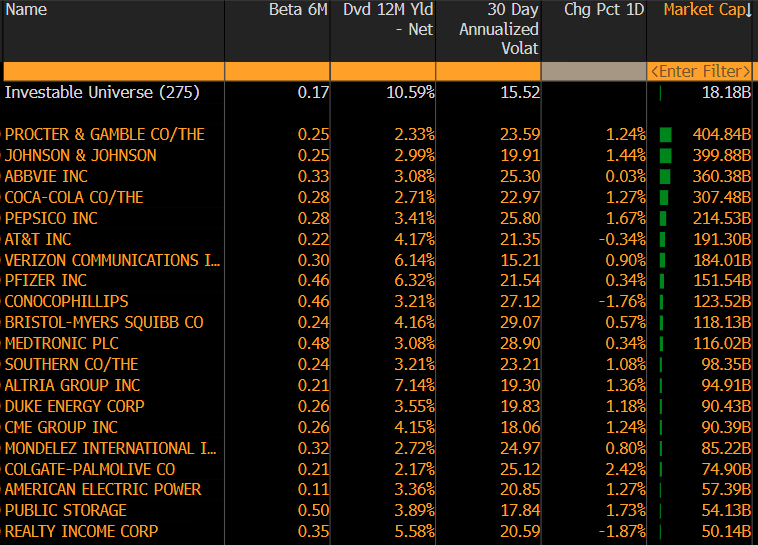Open AT&T INC security
758x545 pixels.
(38, 239)
